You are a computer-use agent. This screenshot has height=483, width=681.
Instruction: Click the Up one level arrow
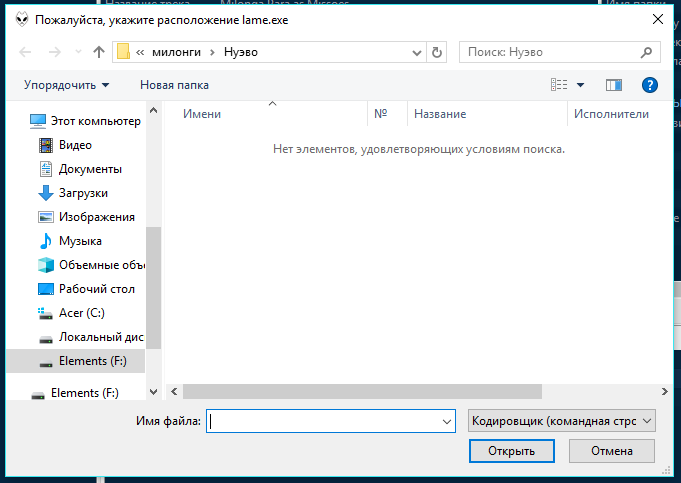[x=98, y=52]
